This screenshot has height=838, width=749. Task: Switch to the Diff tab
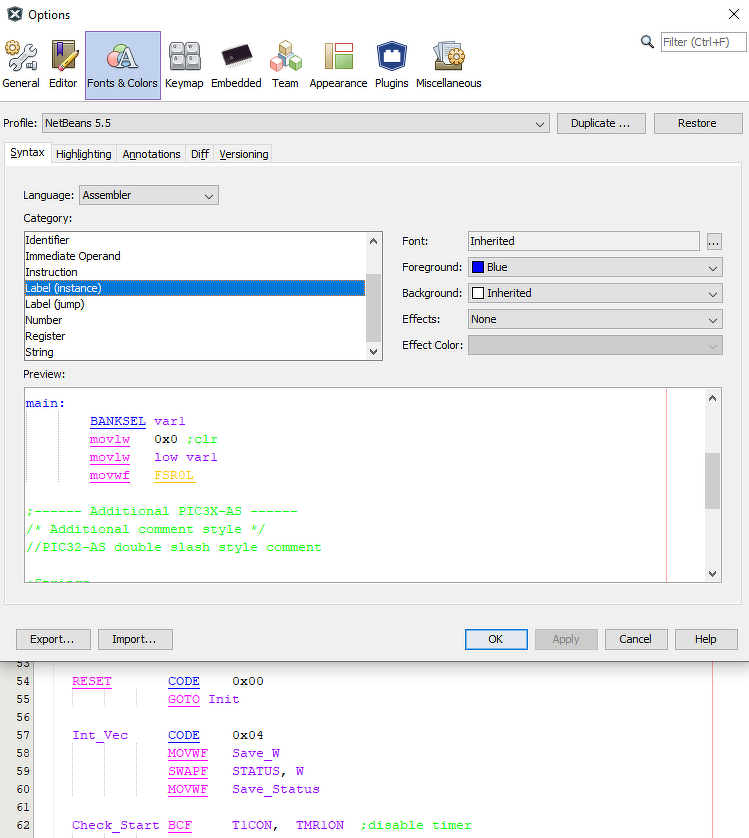[x=200, y=154]
